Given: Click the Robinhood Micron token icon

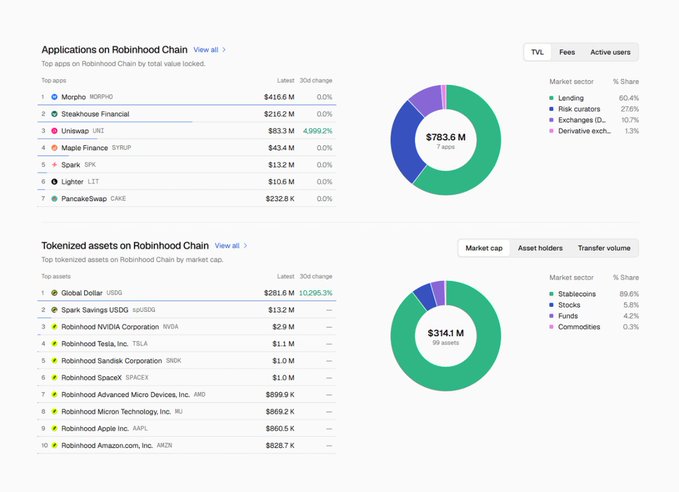Looking at the screenshot, I should click(x=55, y=411).
